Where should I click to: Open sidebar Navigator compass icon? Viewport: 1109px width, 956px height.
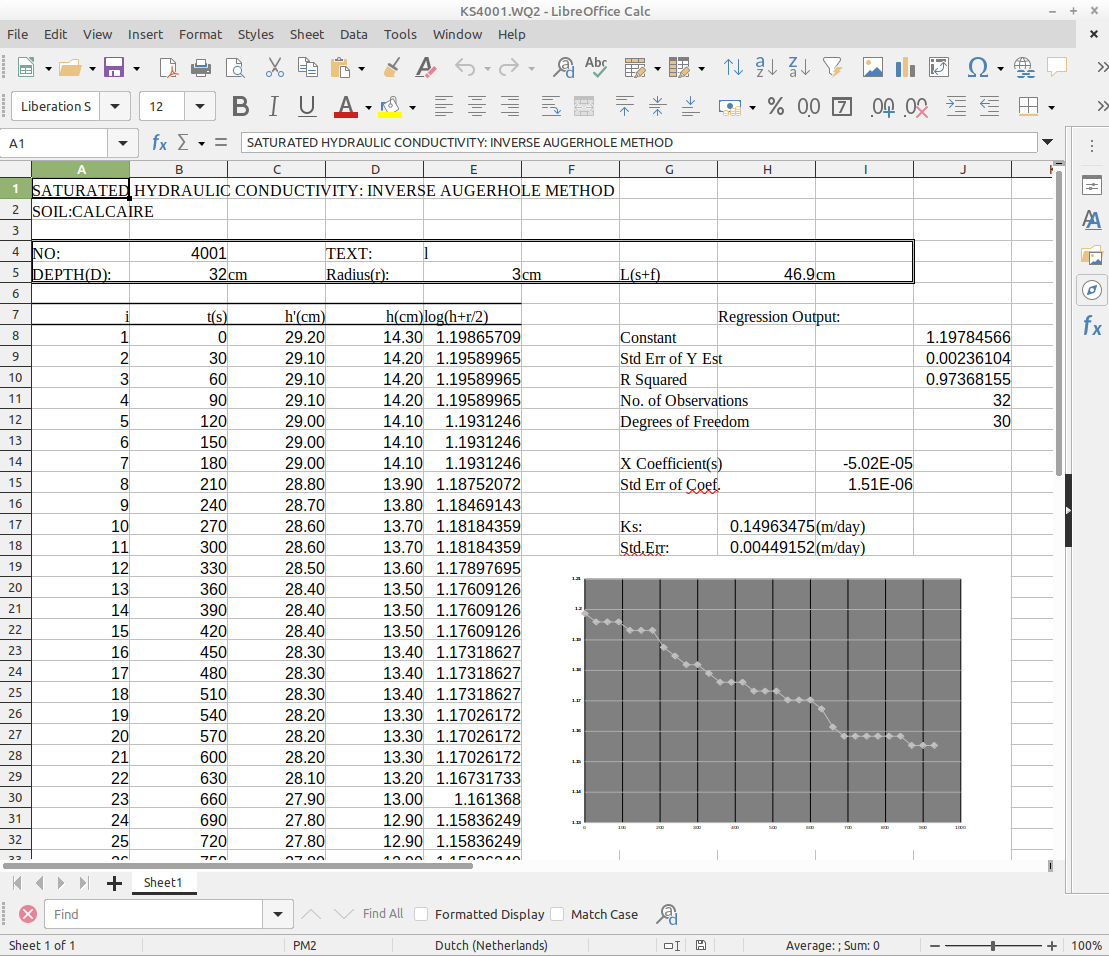(1092, 290)
